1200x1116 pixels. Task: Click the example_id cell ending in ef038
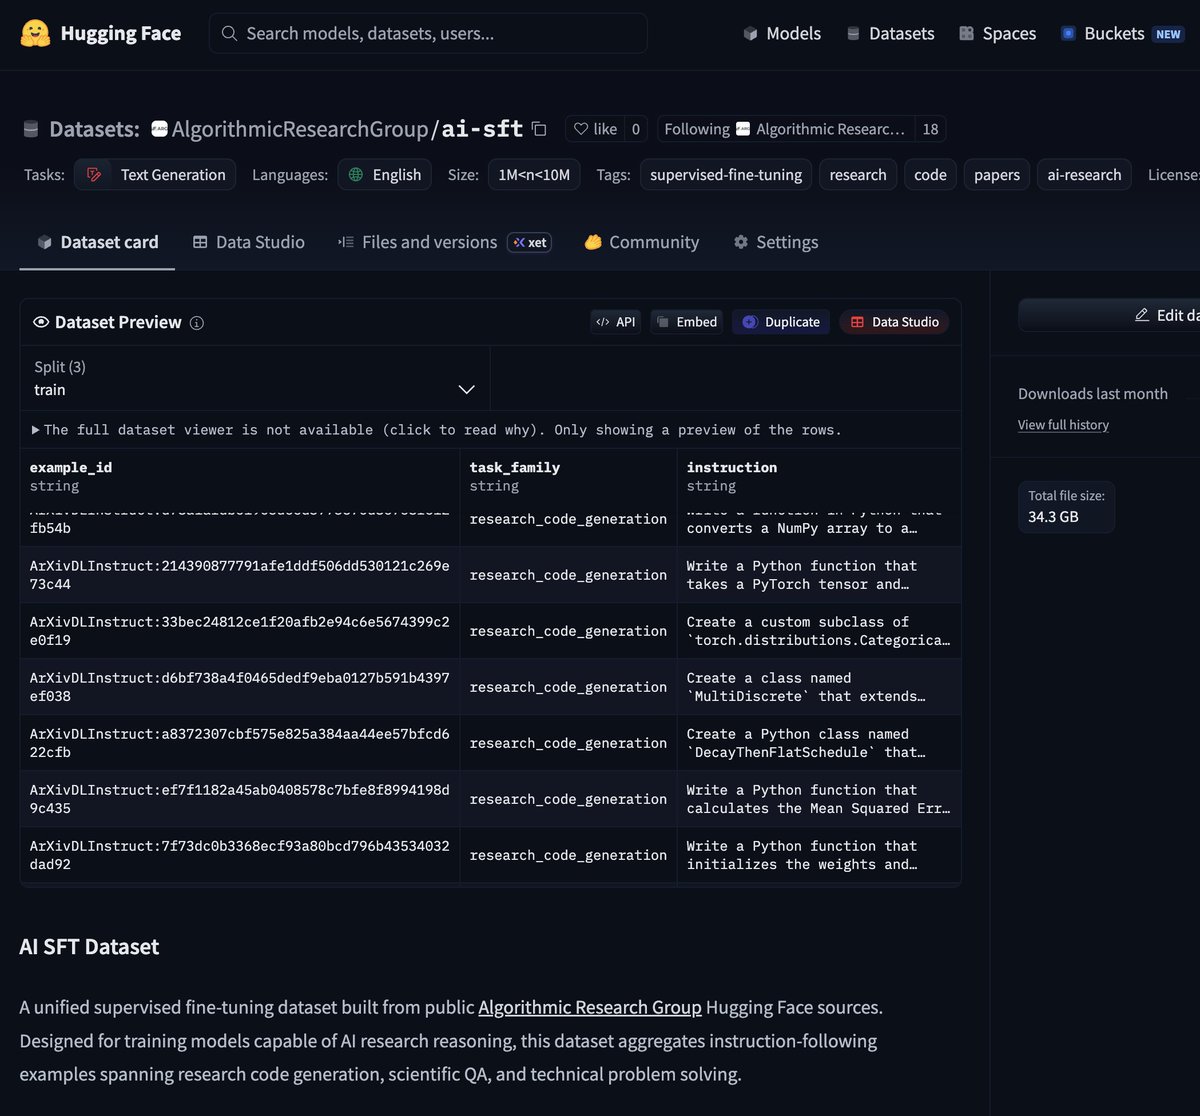(240, 687)
